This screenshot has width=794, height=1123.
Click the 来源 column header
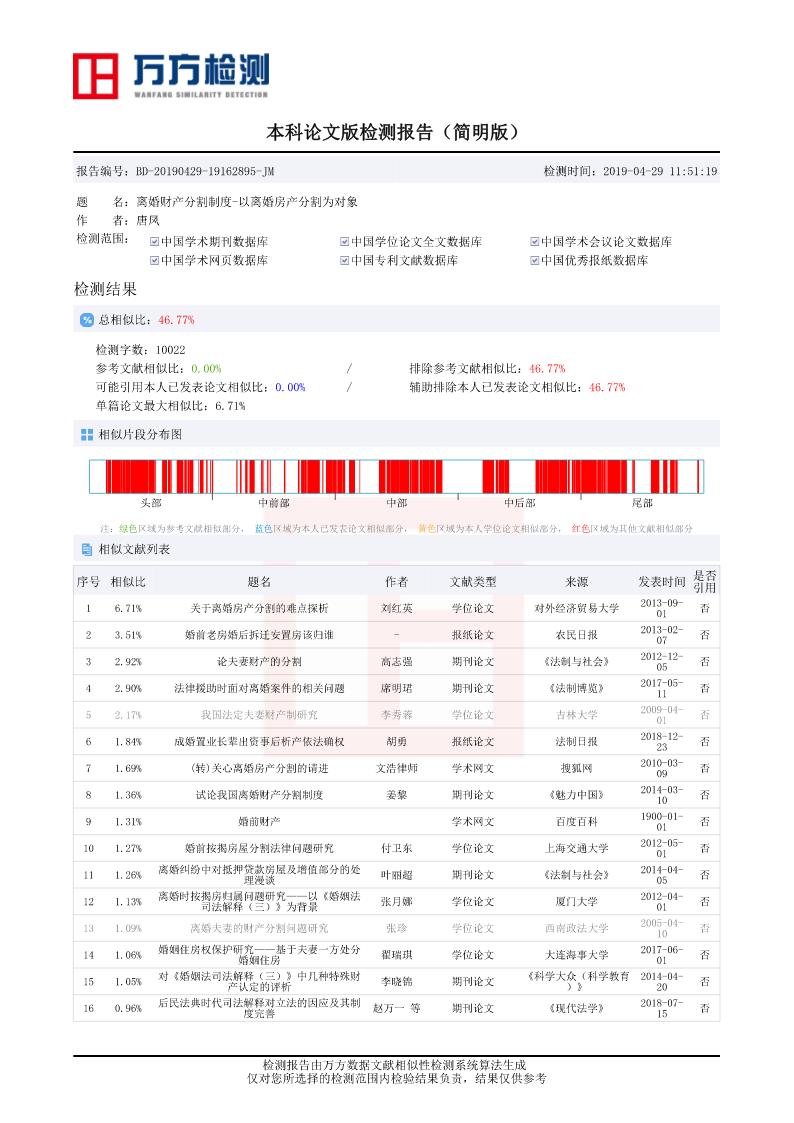click(x=576, y=582)
